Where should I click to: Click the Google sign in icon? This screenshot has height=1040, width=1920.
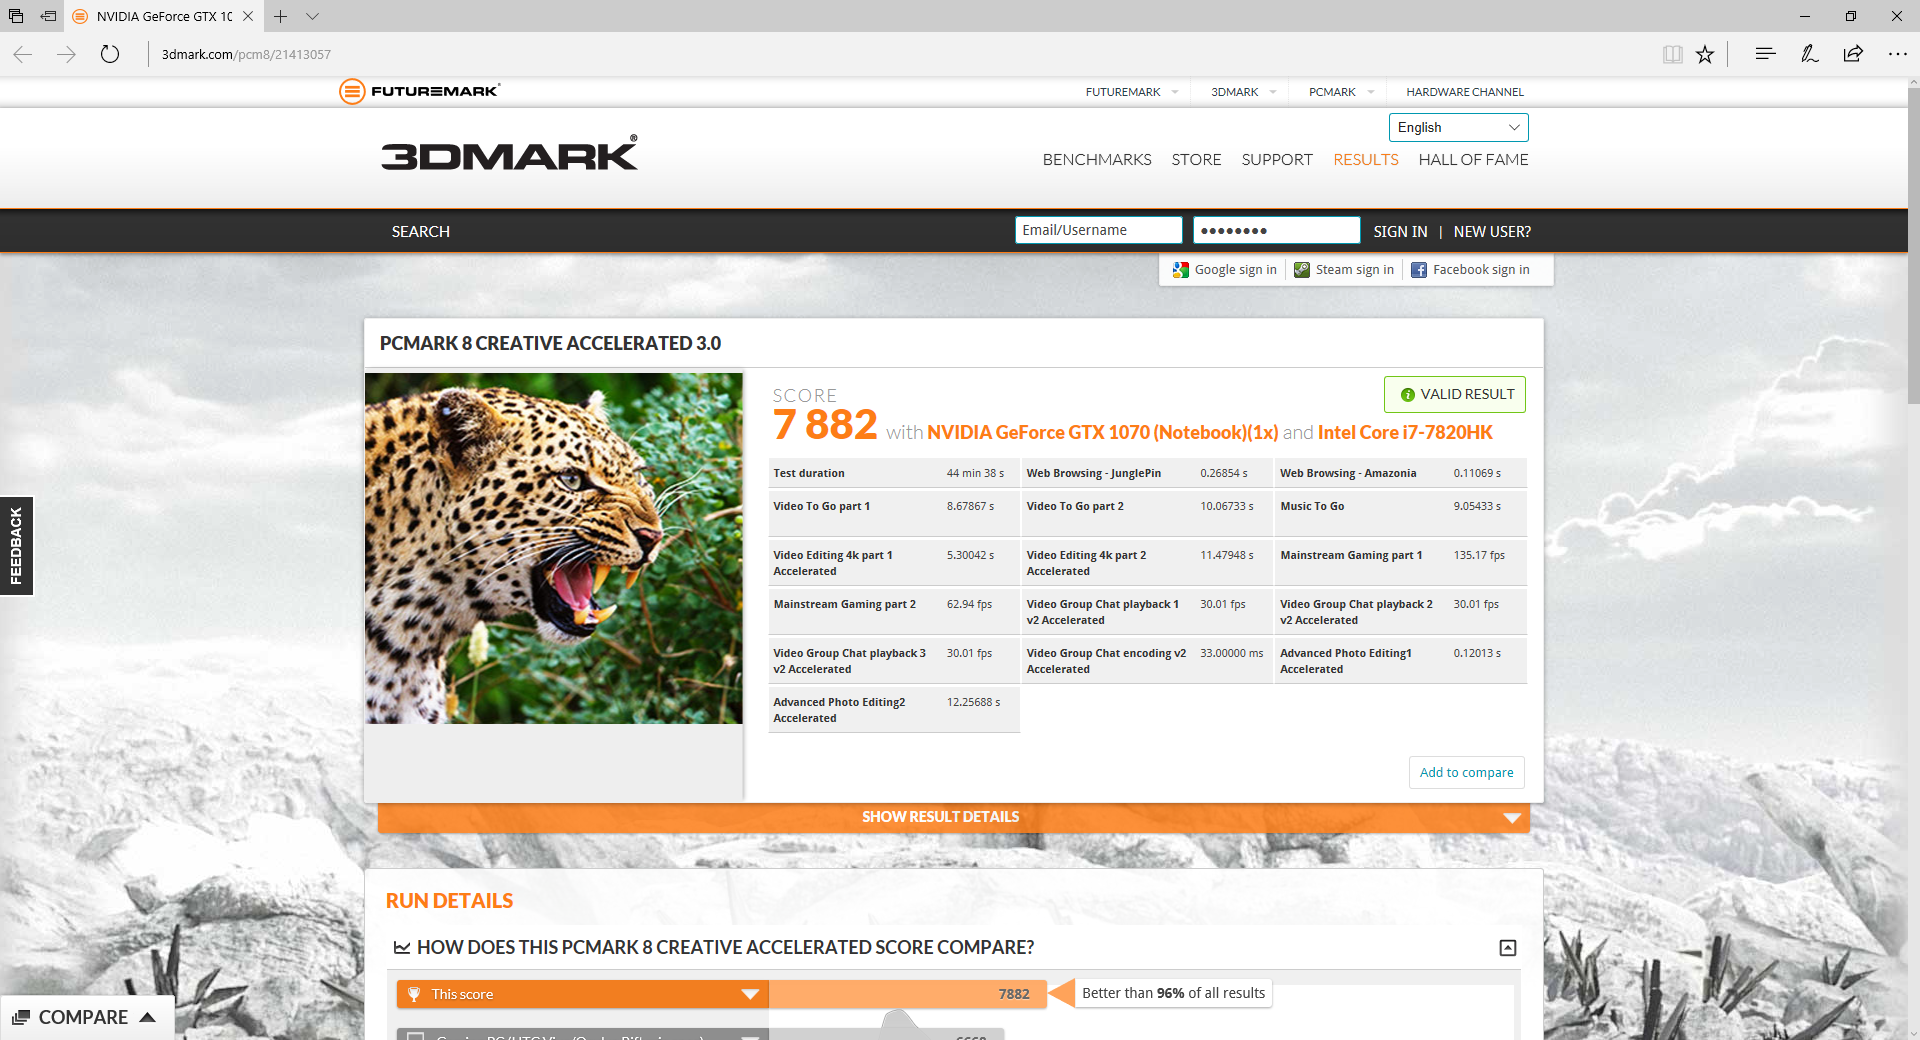coord(1181,270)
